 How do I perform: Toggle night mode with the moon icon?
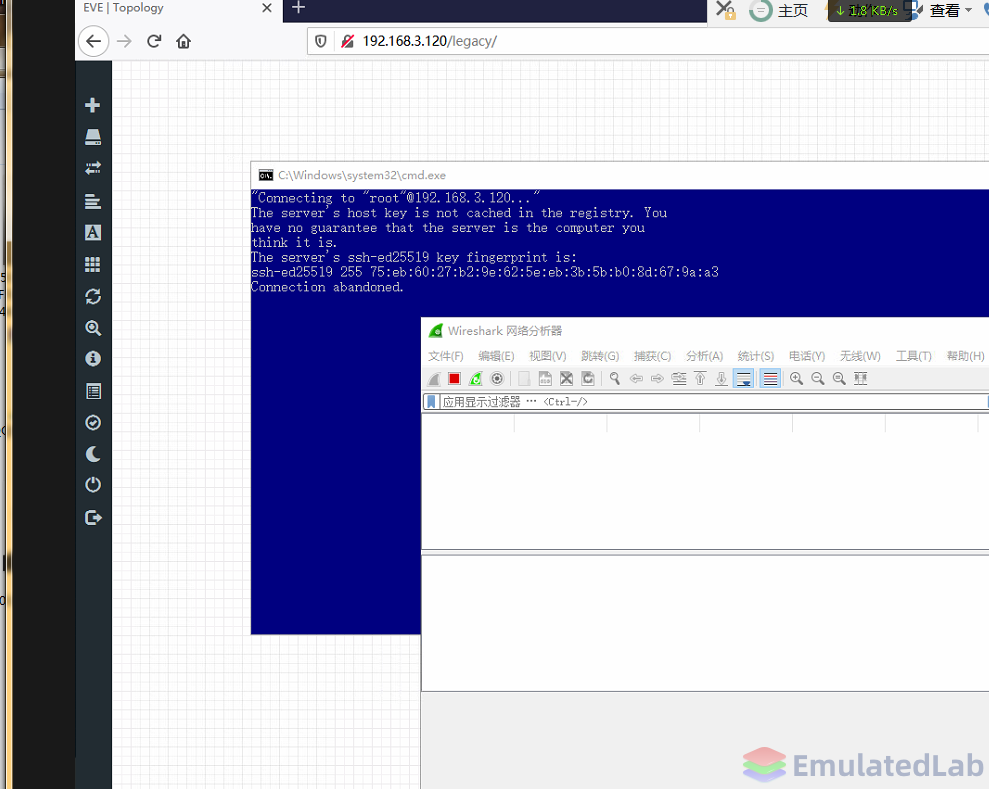pyautogui.click(x=93, y=454)
